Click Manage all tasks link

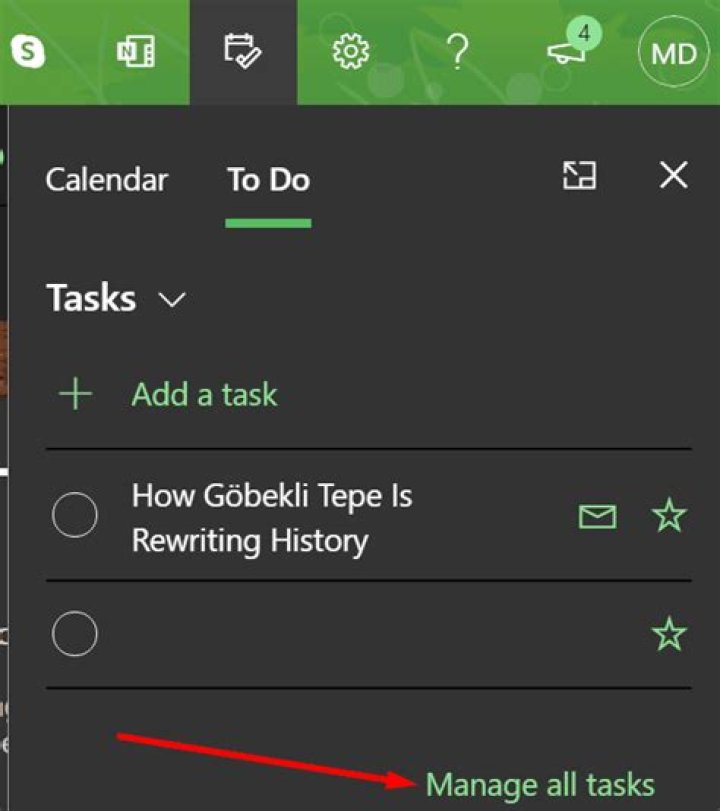[540, 785]
